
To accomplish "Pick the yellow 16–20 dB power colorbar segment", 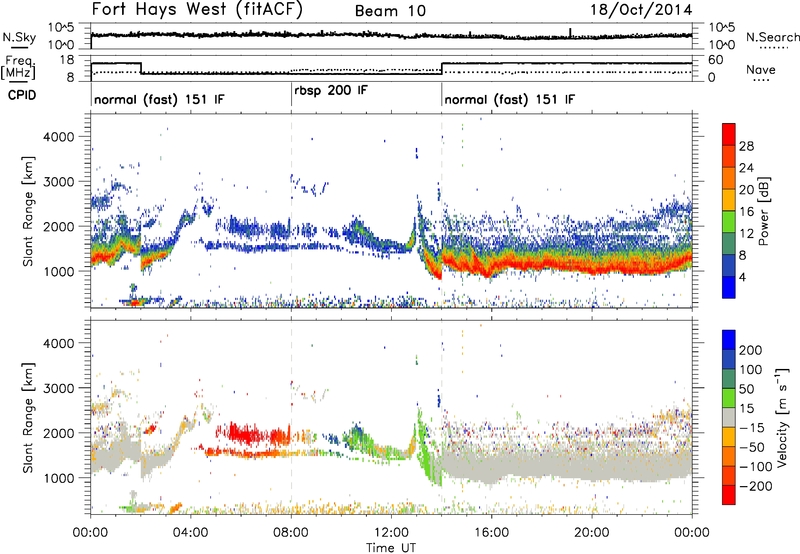I will 729,199.
